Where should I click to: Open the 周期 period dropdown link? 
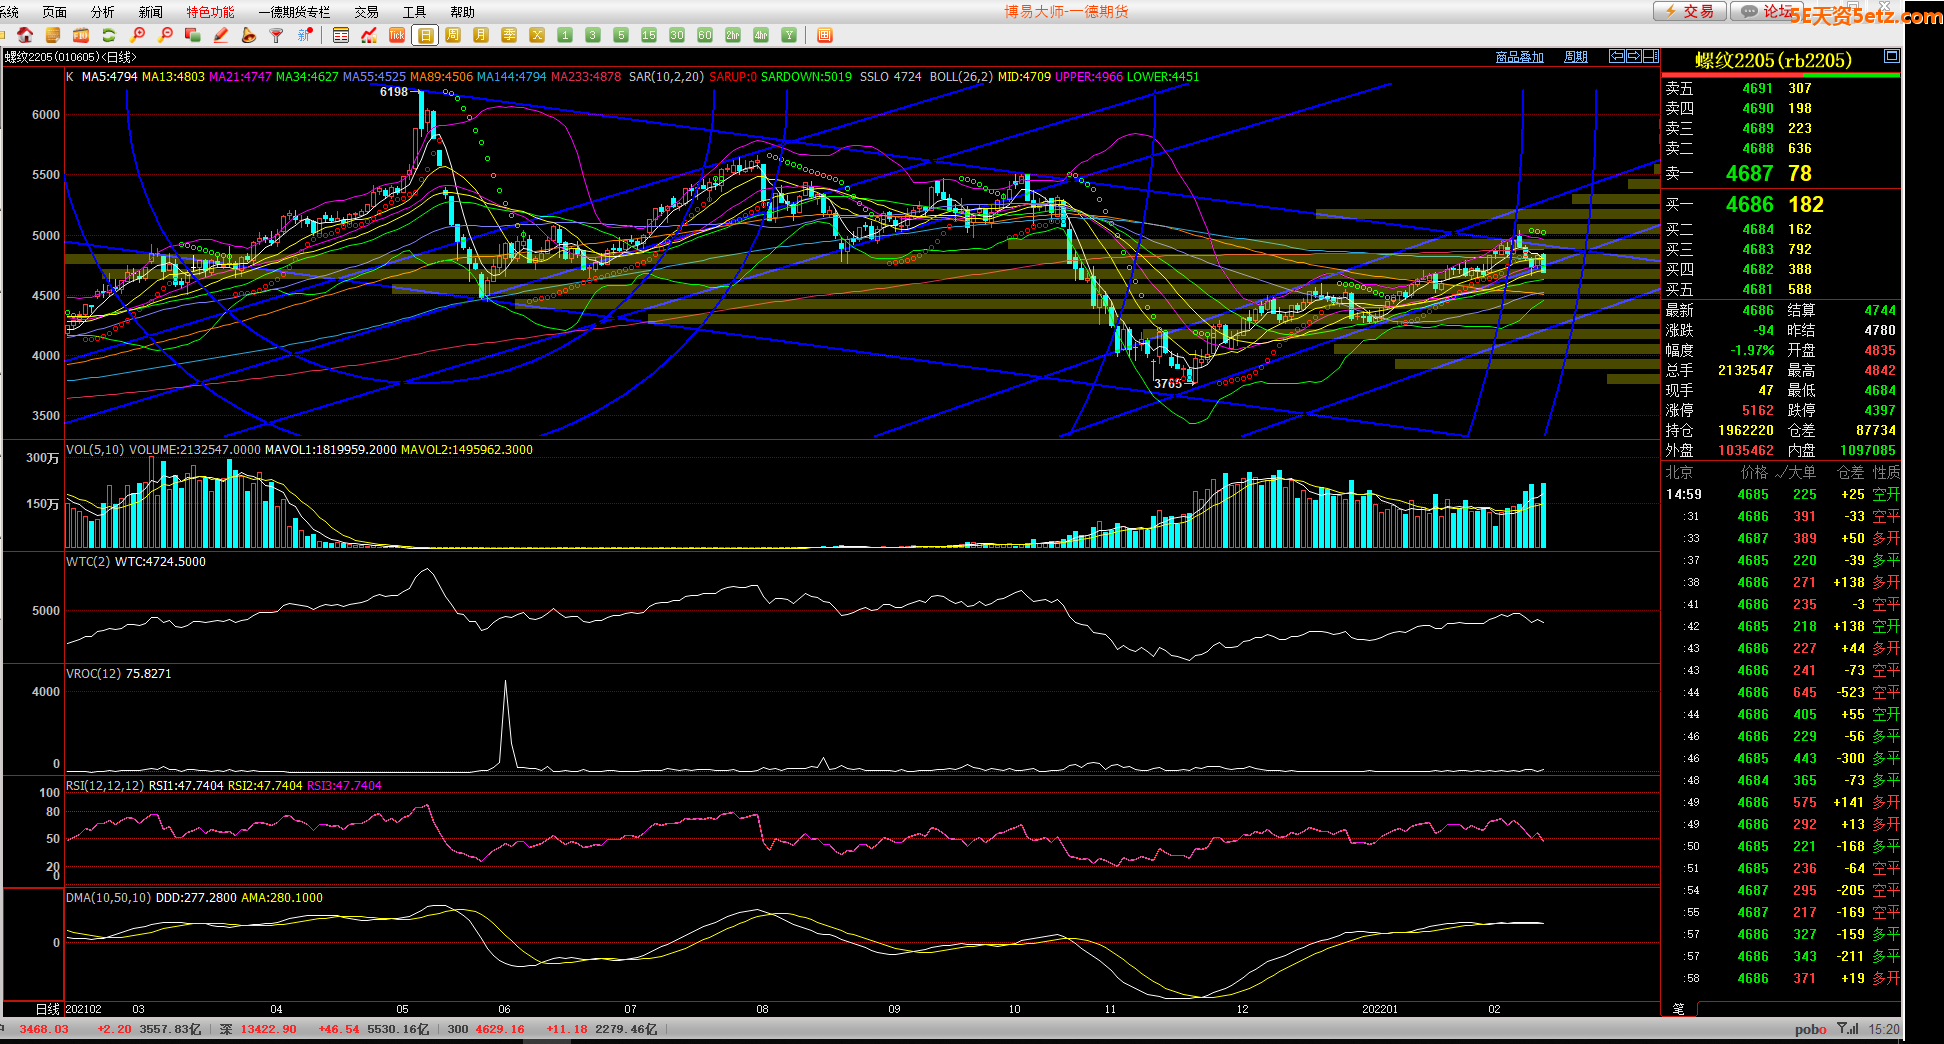(1575, 57)
